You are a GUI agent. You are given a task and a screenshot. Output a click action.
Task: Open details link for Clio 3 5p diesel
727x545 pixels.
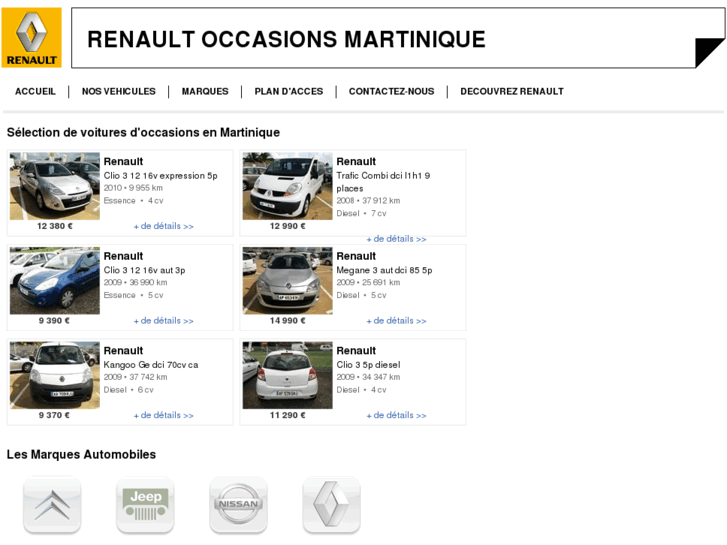(396, 415)
